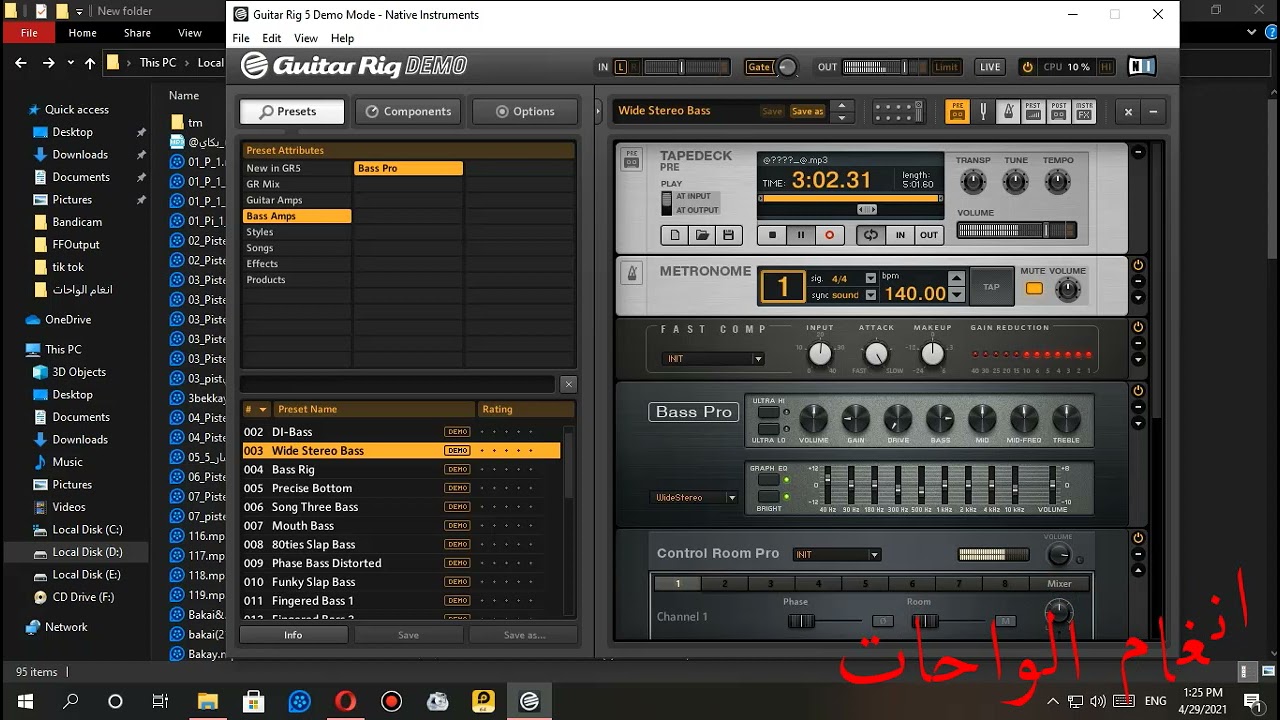The height and width of the screenshot is (720, 1280).
Task: Open the metronome time signature dropdown
Action: [x=870, y=278]
